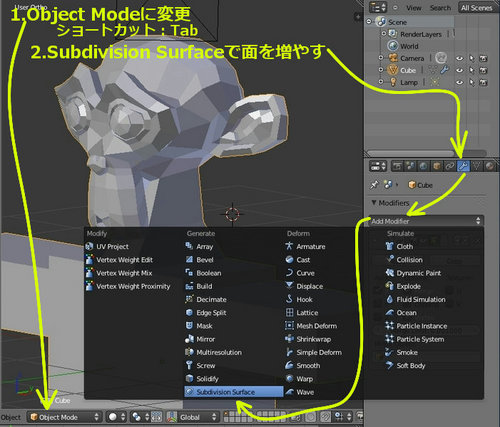Click the Fluid Simulation droplet icon
This screenshot has width=500, height=427.
click(x=389, y=299)
